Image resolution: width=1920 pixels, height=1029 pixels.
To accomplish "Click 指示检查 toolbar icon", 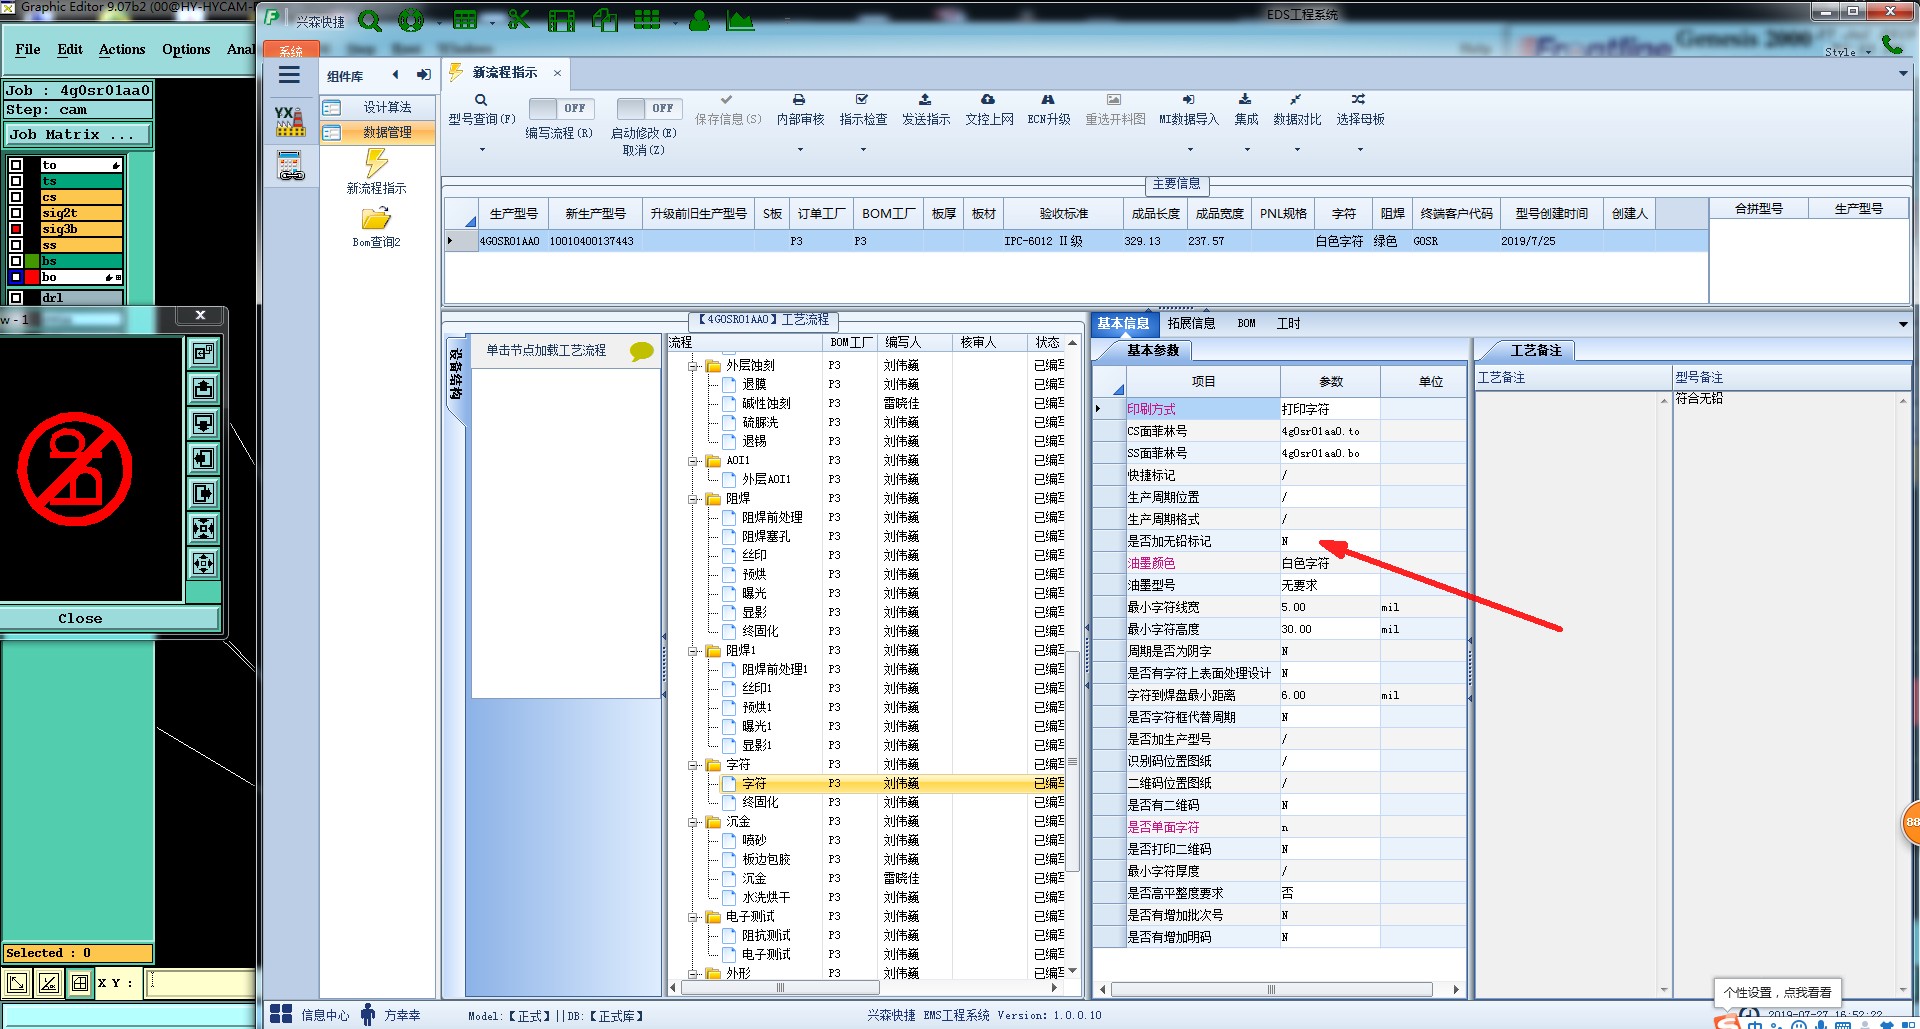I will pyautogui.click(x=862, y=100).
